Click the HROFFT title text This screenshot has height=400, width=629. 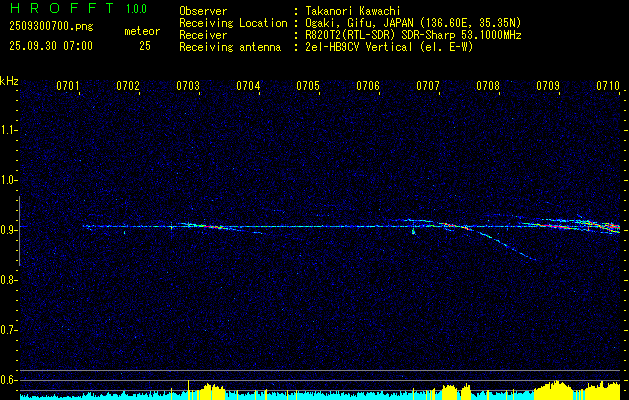click(x=54, y=9)
